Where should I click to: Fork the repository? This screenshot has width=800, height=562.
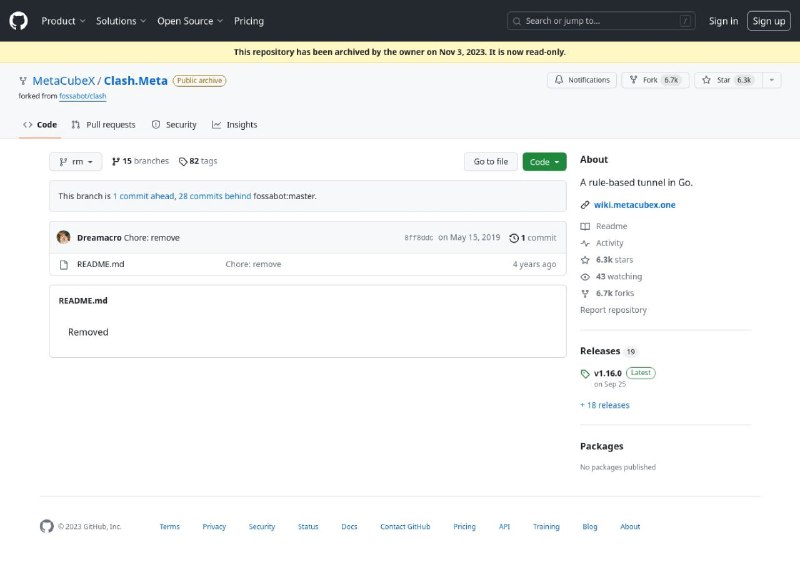[655, 80]
